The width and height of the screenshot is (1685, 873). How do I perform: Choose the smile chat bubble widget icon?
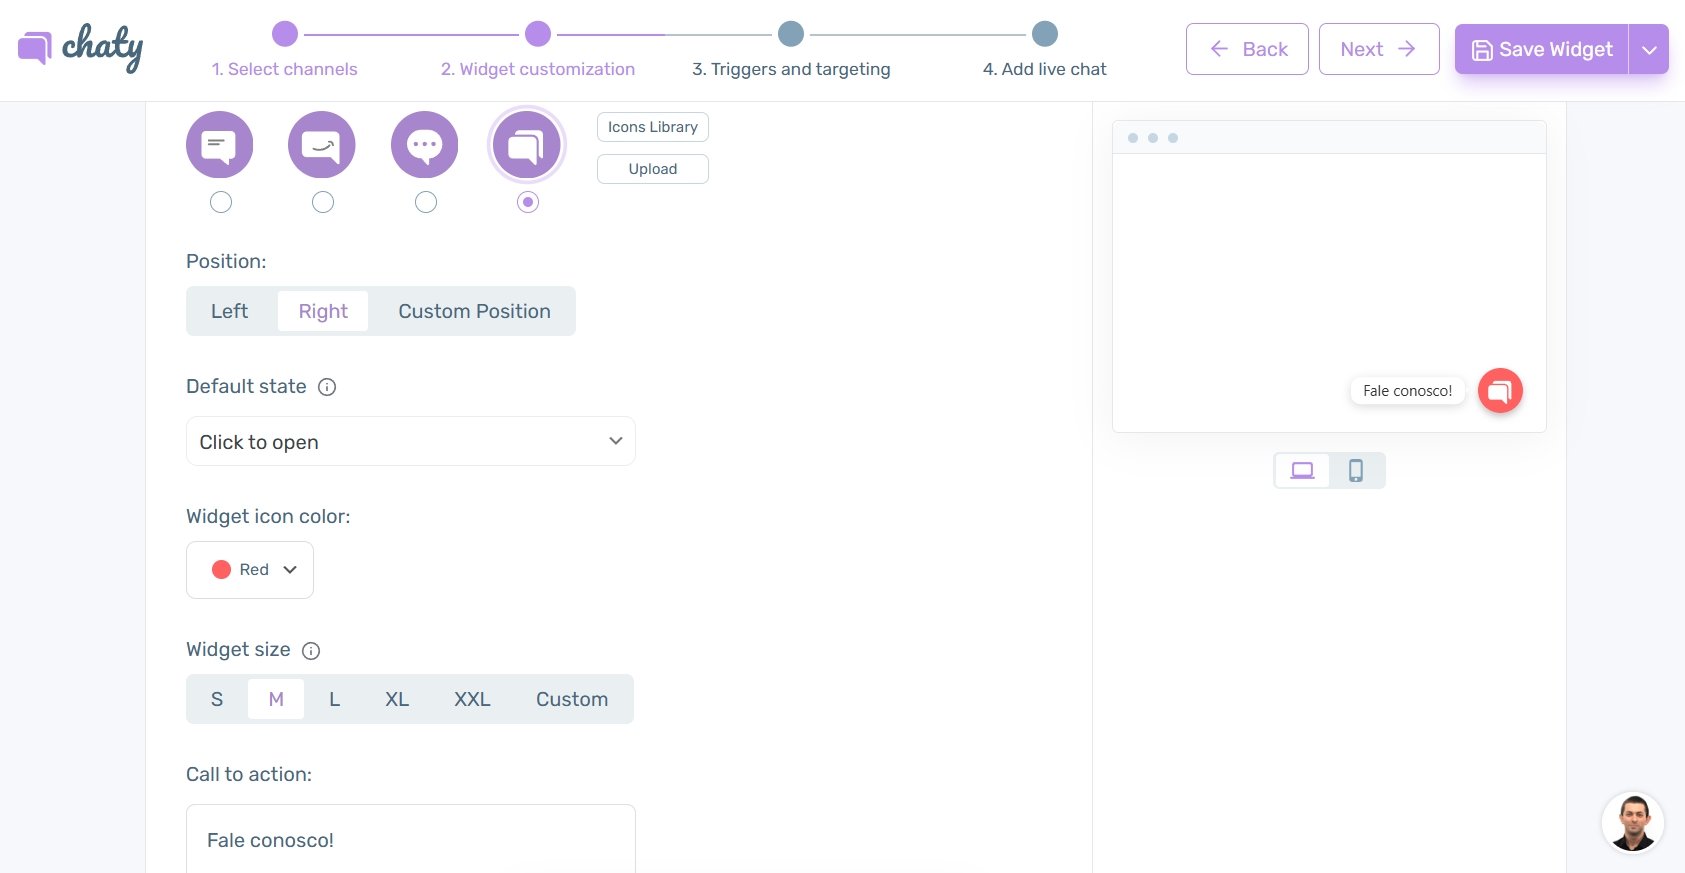coord(322,145)
